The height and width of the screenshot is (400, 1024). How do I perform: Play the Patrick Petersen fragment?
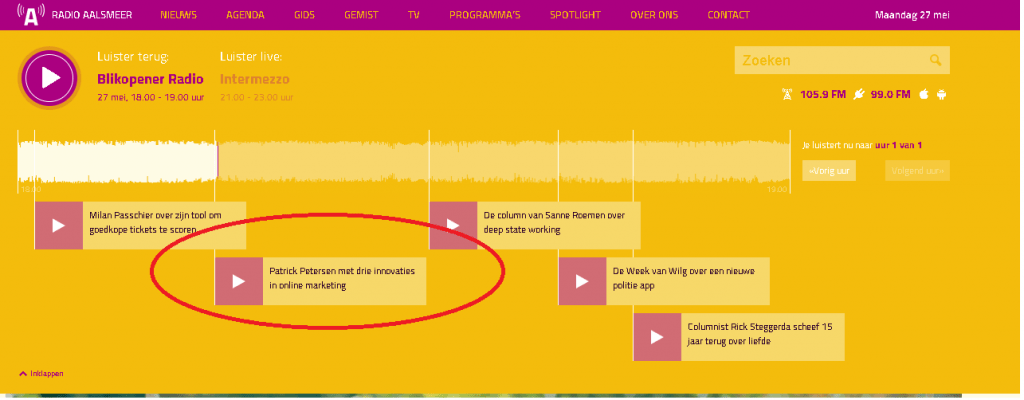pos(239,281)
